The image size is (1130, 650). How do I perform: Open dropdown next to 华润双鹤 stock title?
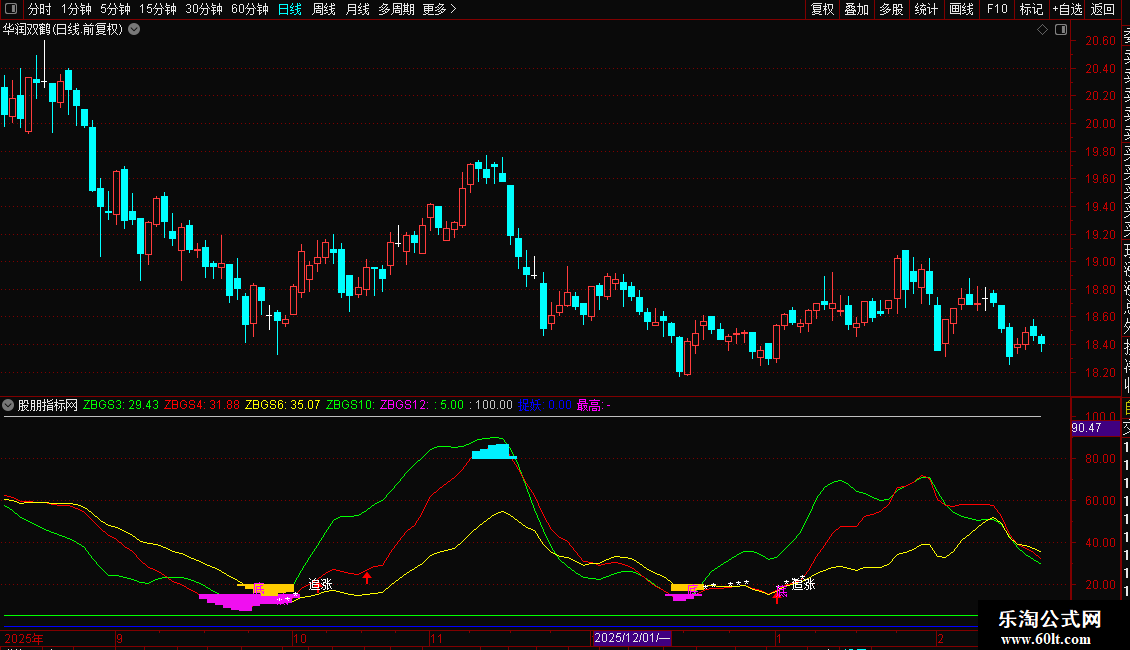click(134, 30)
